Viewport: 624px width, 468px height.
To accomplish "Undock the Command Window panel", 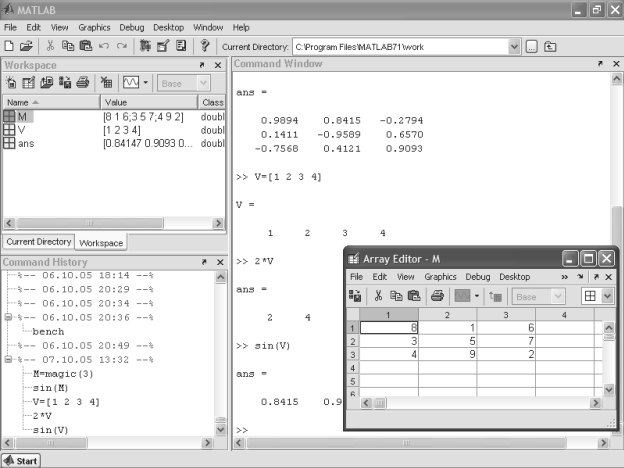I will coord(600,64).
